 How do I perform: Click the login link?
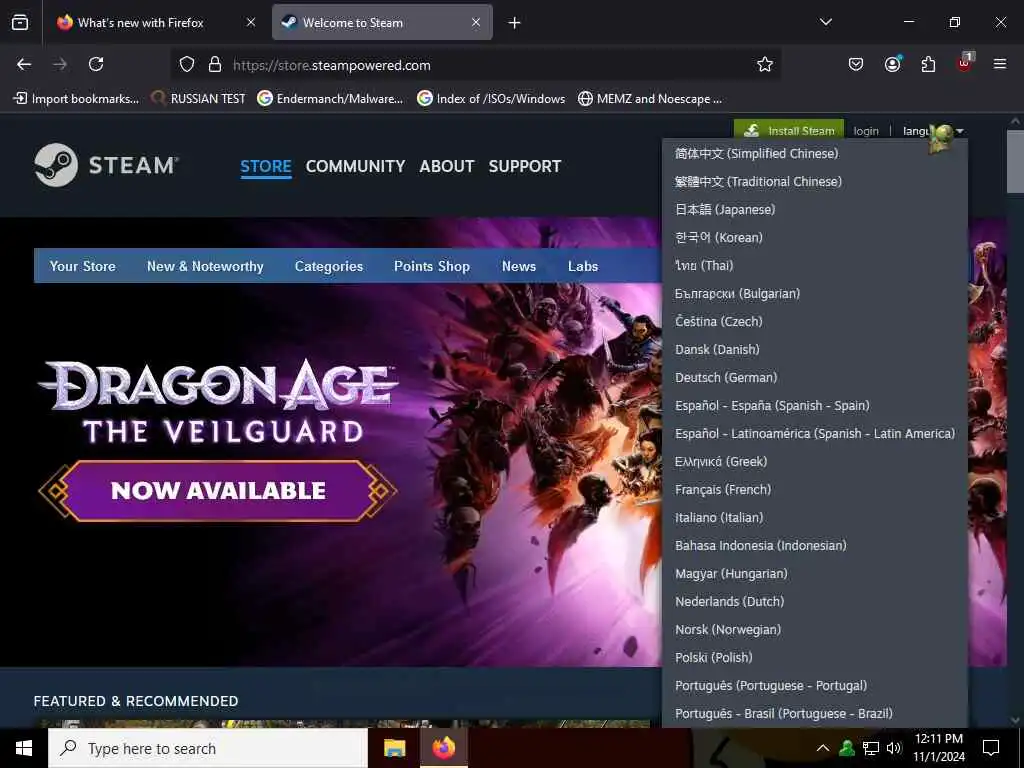pyautogui.click(x=866, y=131)
